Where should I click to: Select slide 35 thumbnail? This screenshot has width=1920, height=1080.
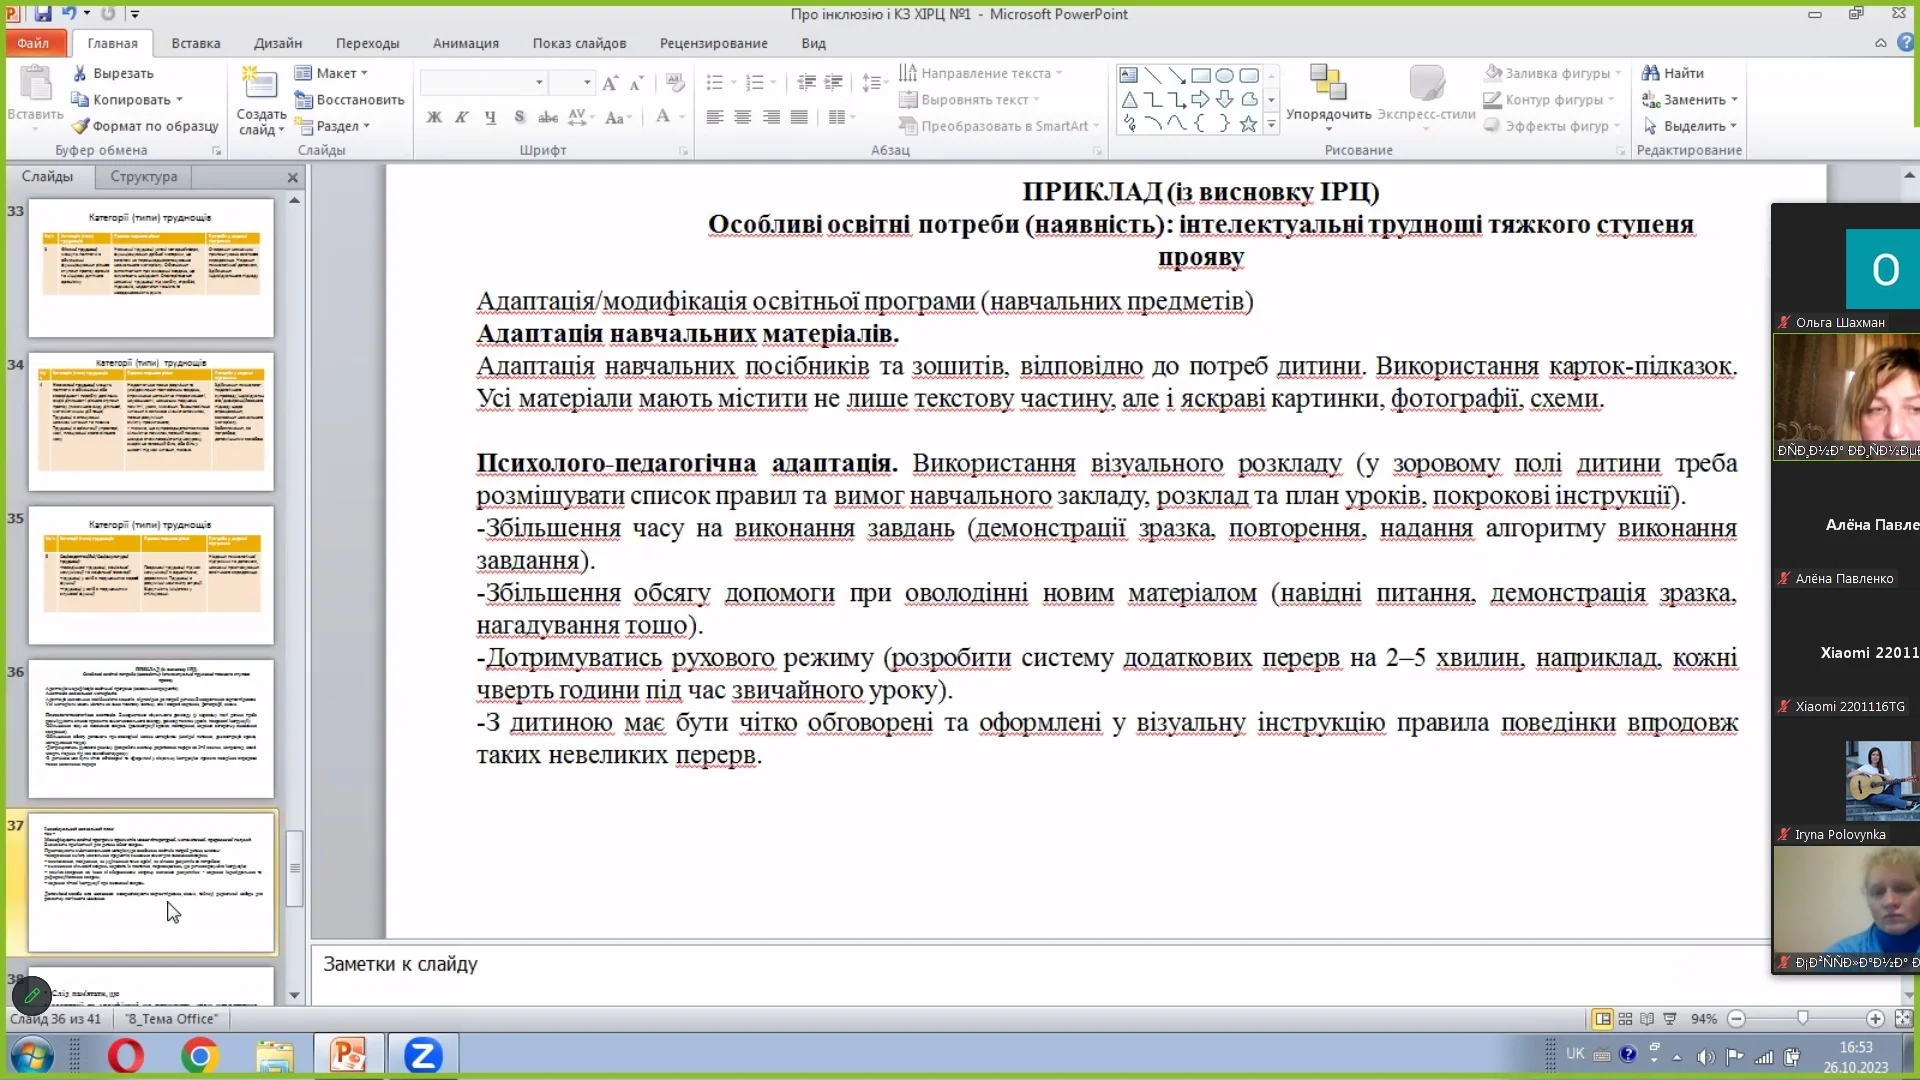click(151, 574)
